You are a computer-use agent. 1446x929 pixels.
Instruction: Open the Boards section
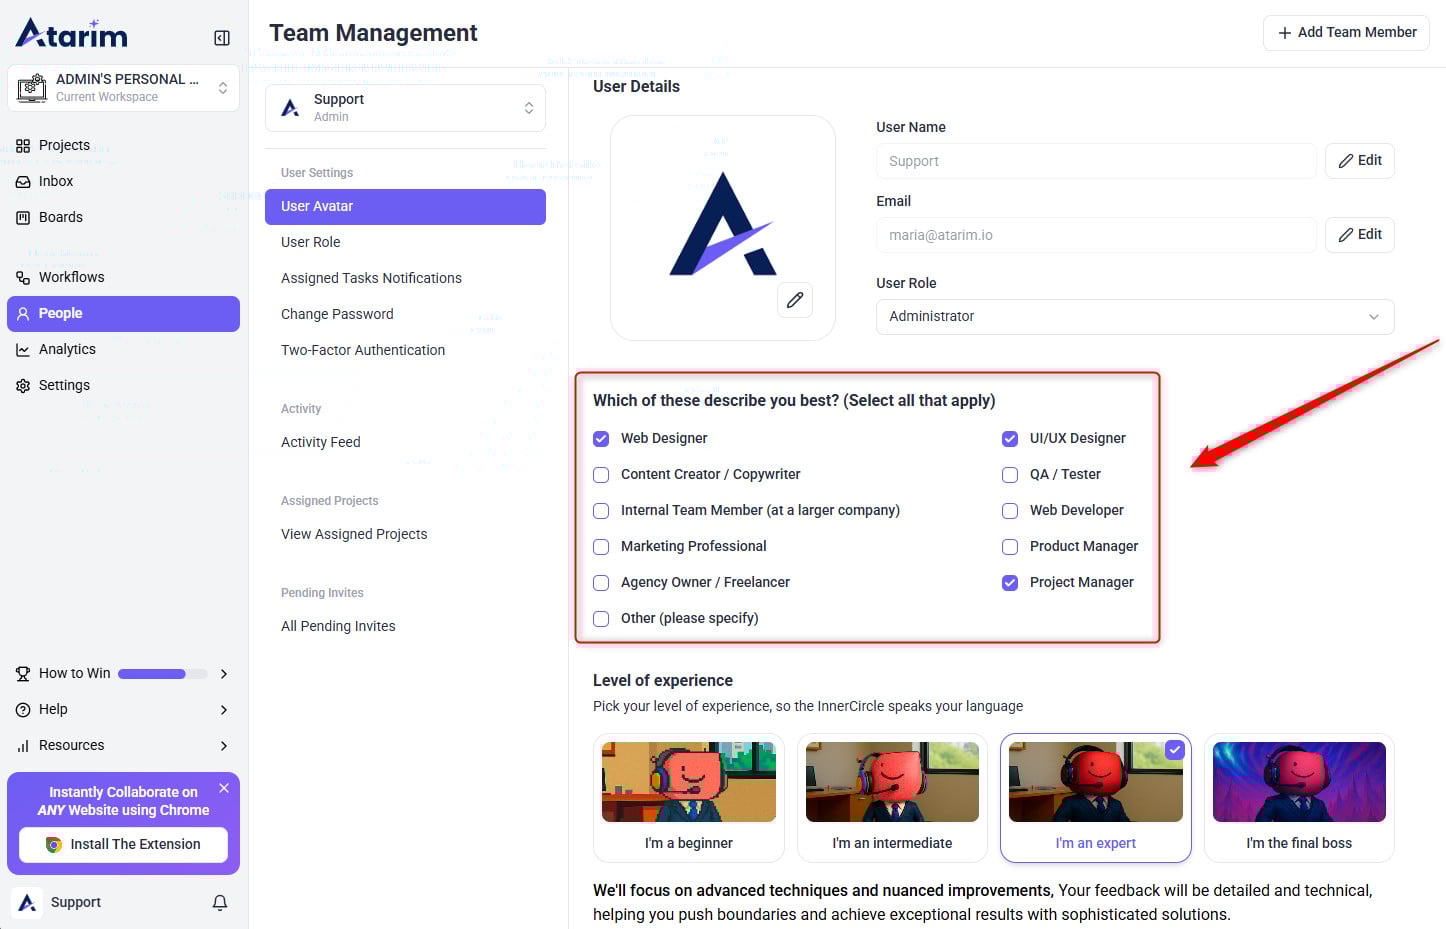(x=60, y=217)
